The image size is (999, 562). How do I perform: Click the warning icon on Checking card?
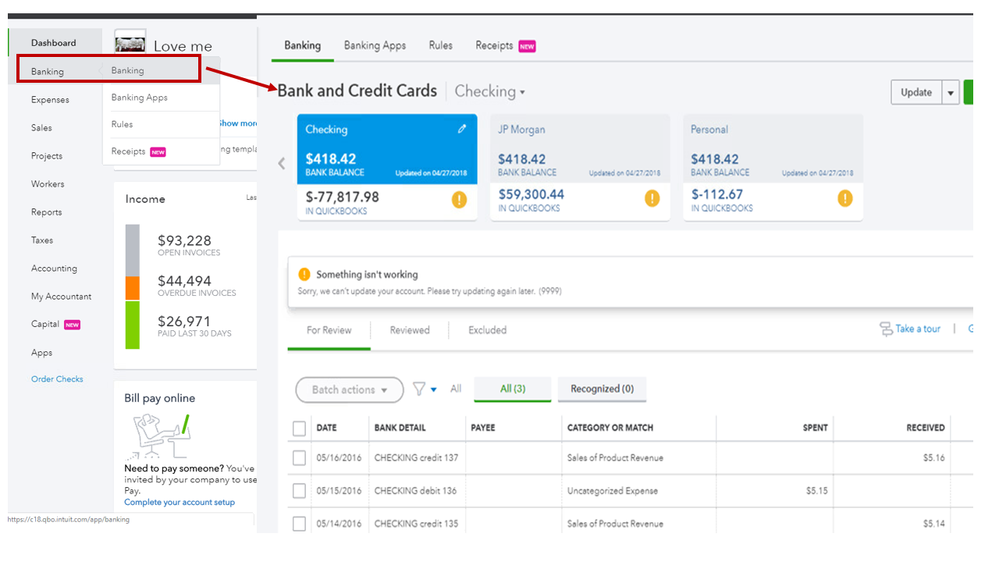click(x=459, y=199)
